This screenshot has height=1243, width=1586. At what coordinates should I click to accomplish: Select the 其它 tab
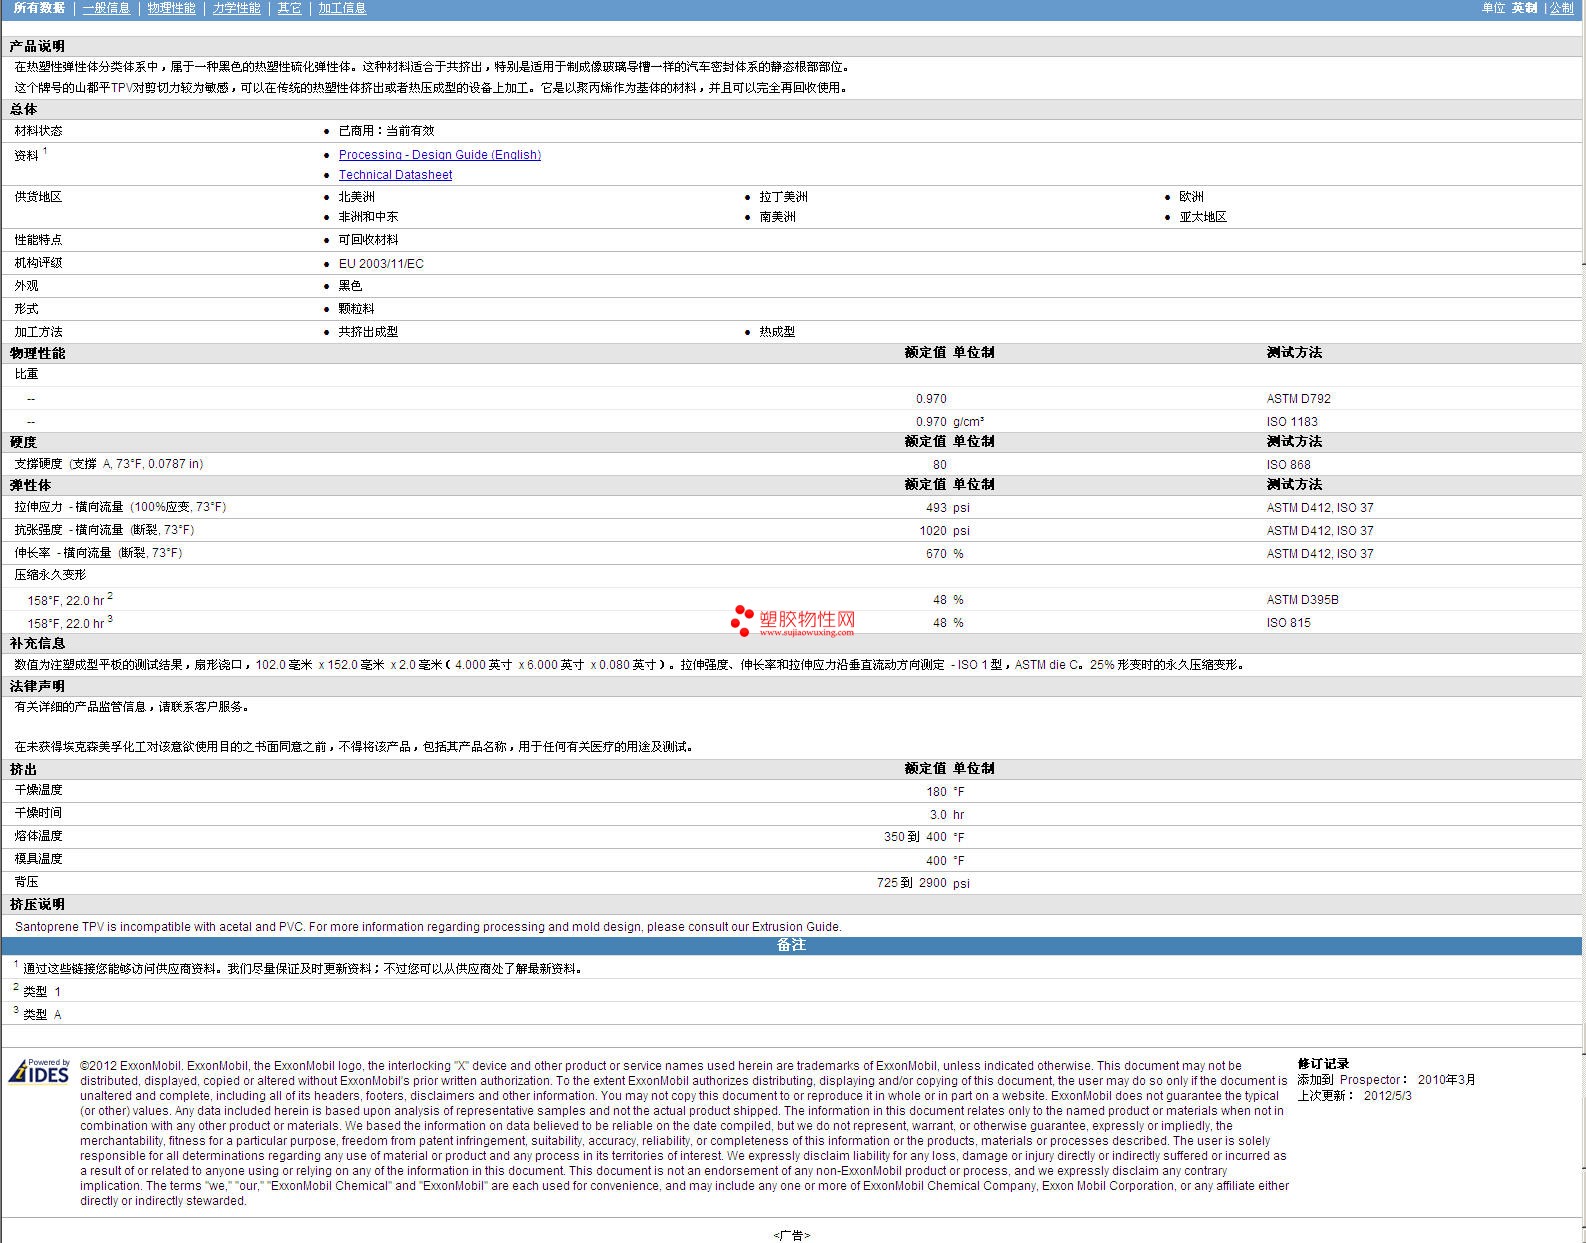[289, 8]
